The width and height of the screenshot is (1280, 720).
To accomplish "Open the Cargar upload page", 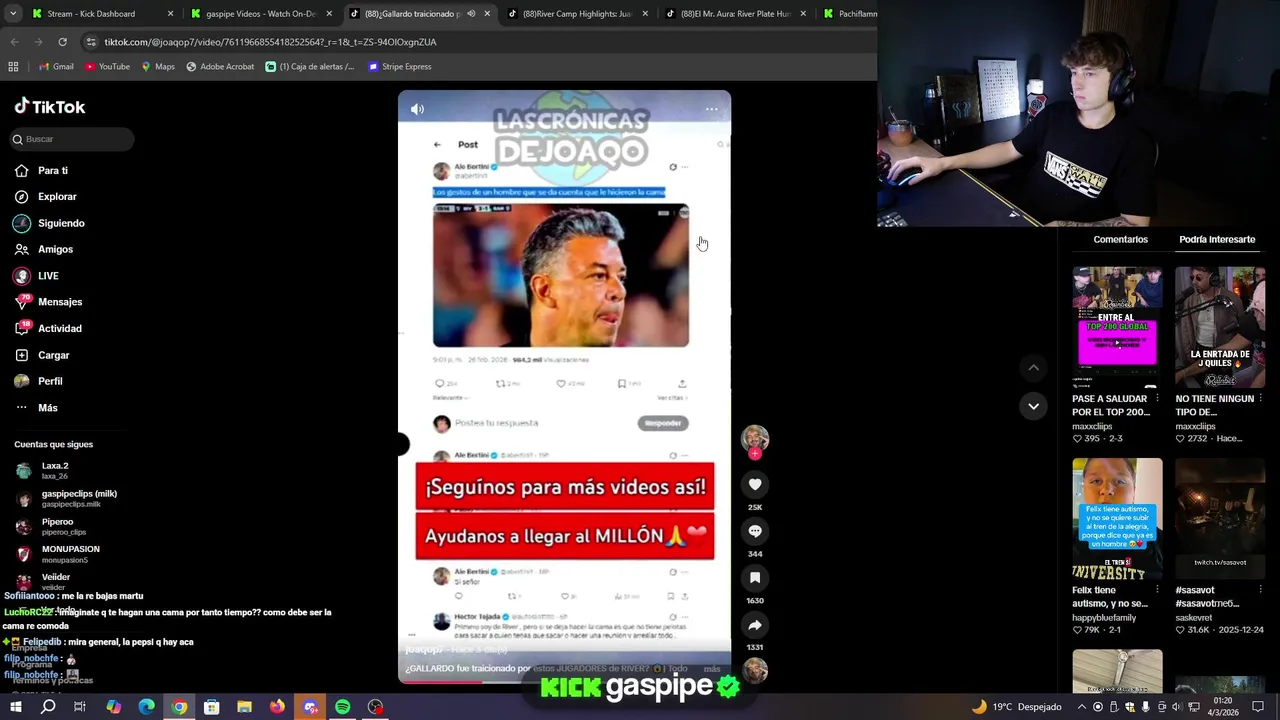I will pos(43,355).
